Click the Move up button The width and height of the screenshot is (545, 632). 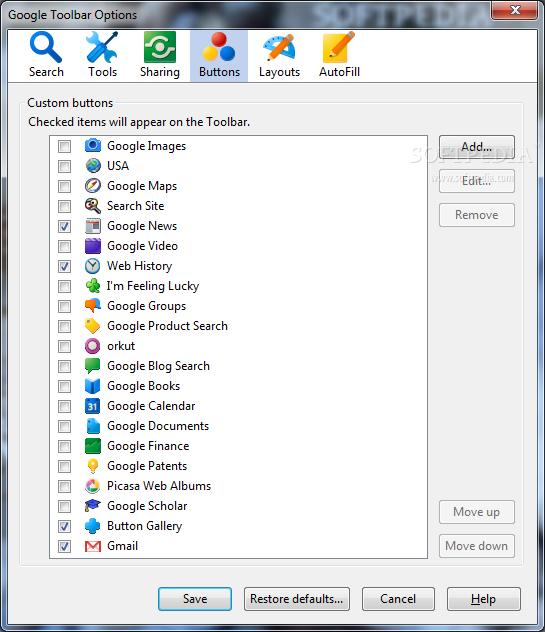(x=477, y=512)
